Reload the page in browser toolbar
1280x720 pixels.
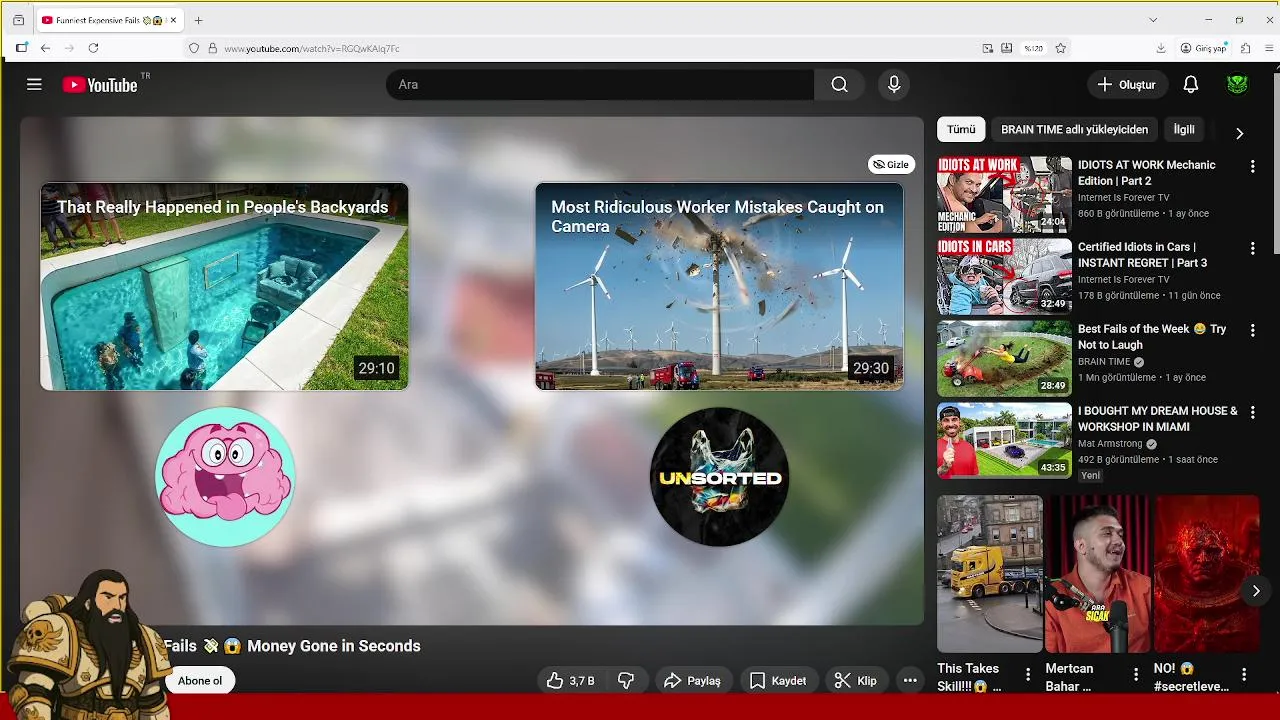pos(93,48)
